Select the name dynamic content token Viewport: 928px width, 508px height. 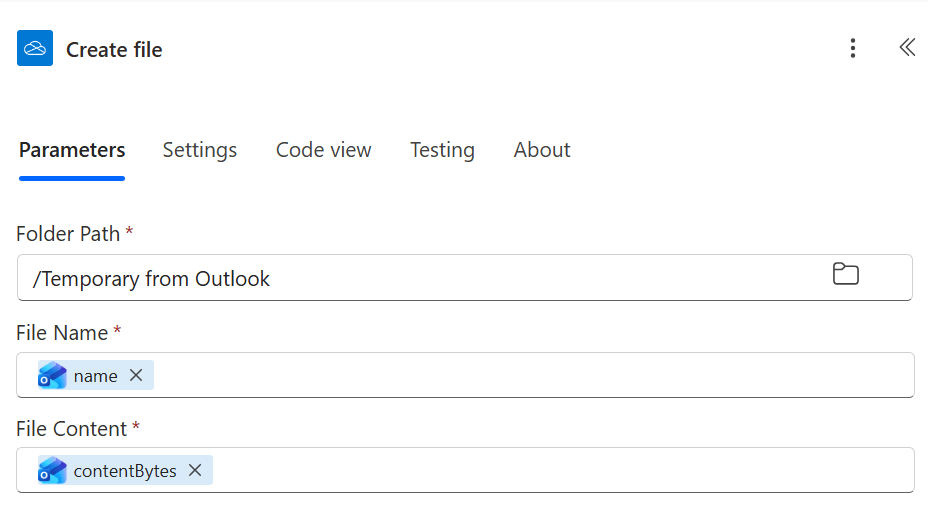tap(95, 375)
